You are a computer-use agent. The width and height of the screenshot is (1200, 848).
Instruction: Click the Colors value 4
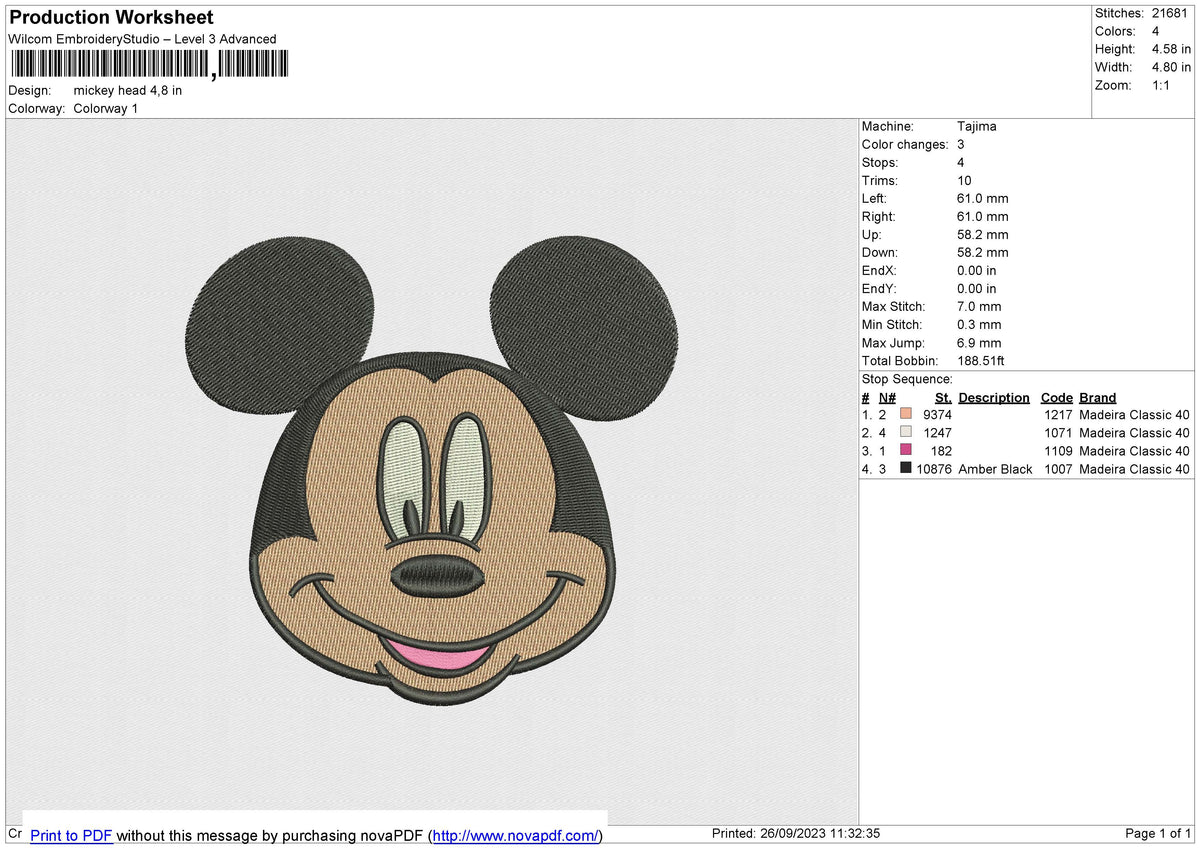pos(1157,31)
